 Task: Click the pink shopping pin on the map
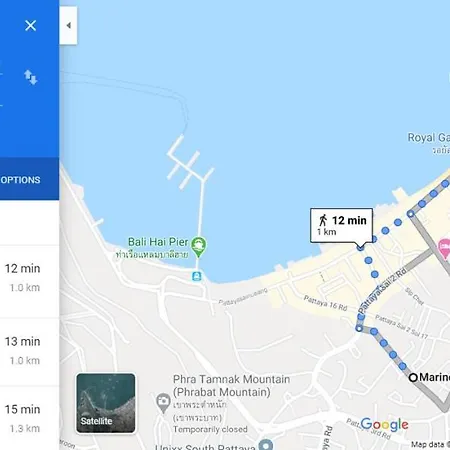click(445, 249)
